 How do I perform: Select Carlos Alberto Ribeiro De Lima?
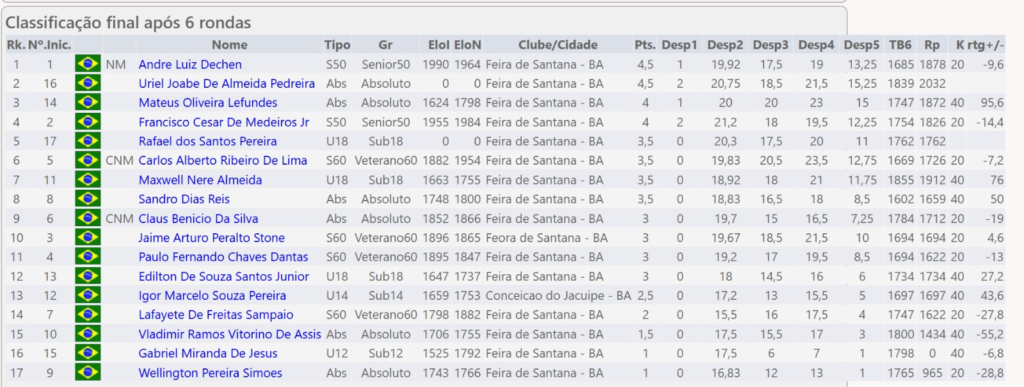[x=223, y=161]
